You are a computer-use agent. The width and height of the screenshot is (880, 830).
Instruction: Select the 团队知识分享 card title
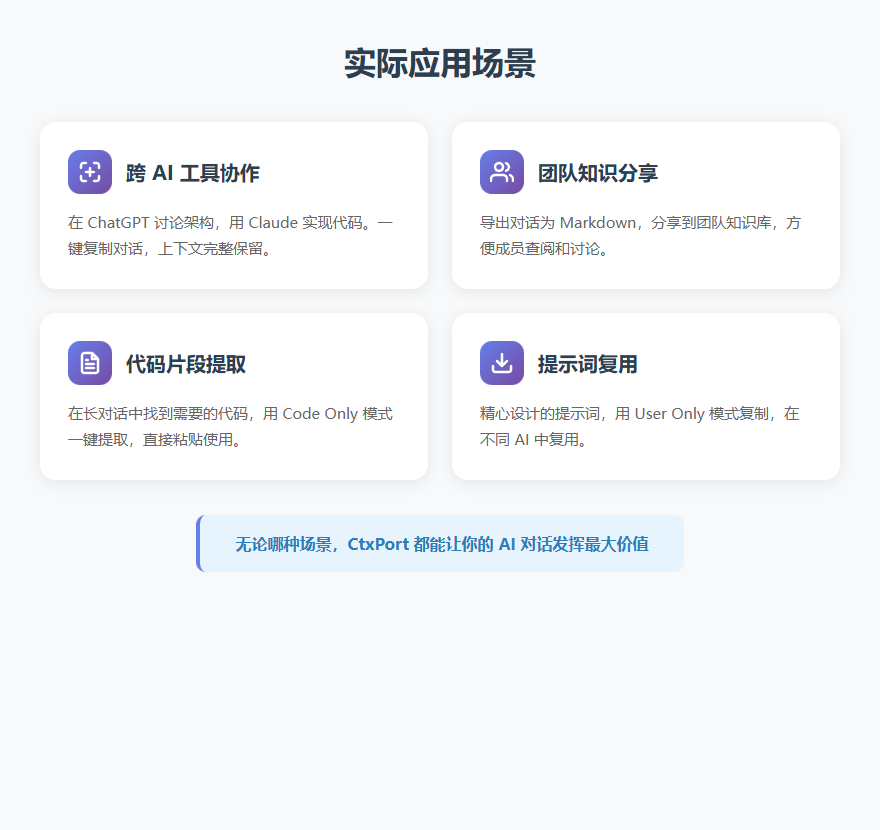pos(598,173)
